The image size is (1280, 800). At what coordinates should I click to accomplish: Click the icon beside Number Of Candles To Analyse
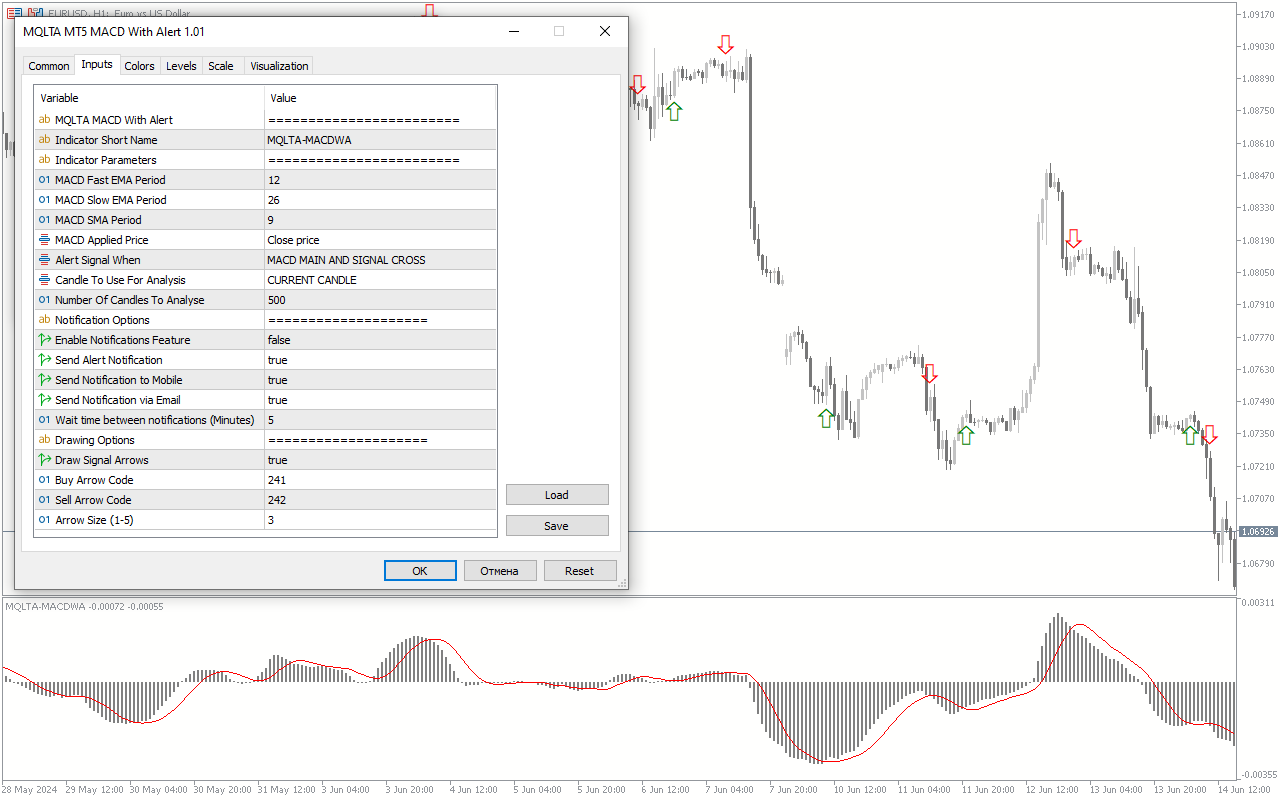[44, 300]
